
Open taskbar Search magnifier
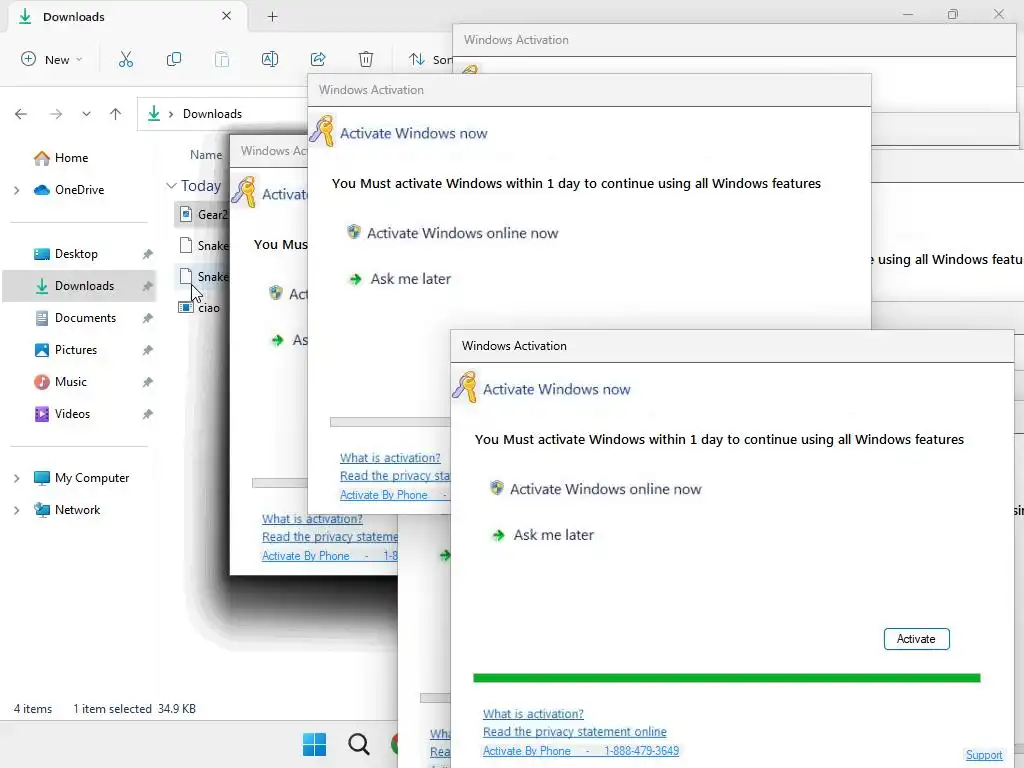359,744
